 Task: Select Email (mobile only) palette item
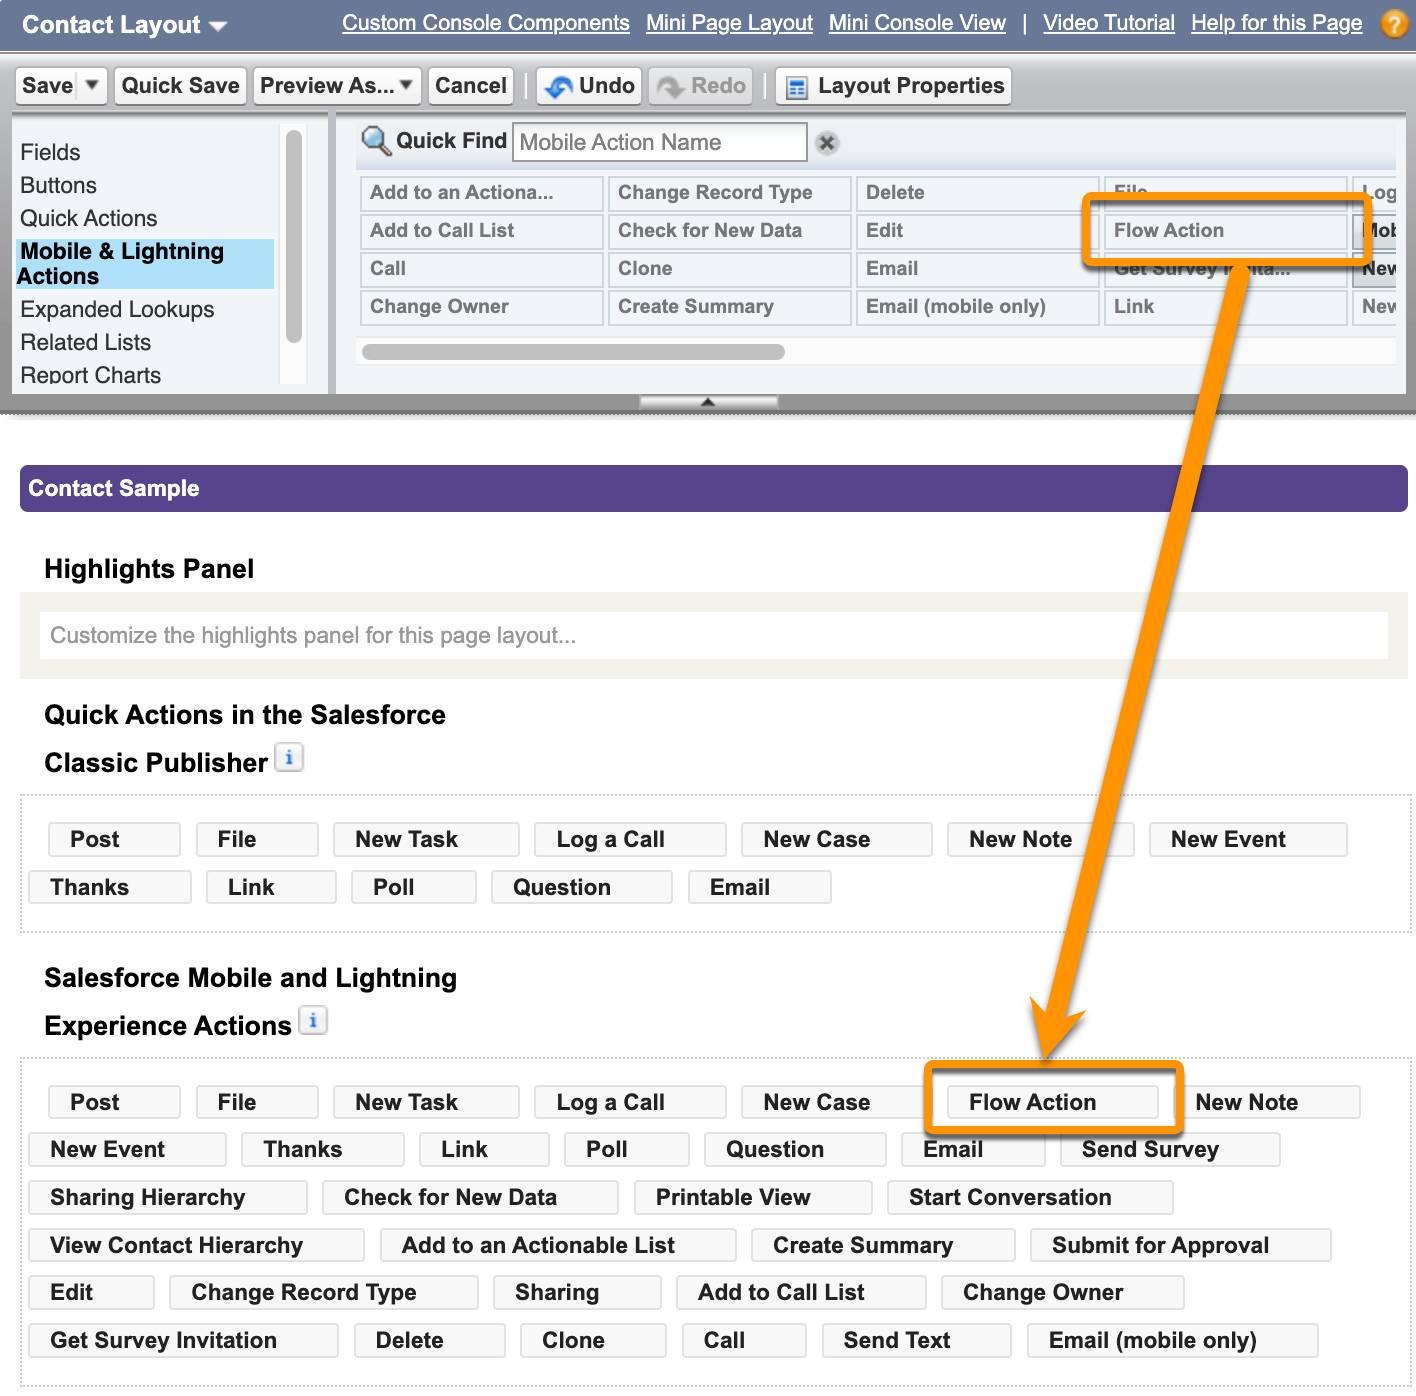(978, 307)
